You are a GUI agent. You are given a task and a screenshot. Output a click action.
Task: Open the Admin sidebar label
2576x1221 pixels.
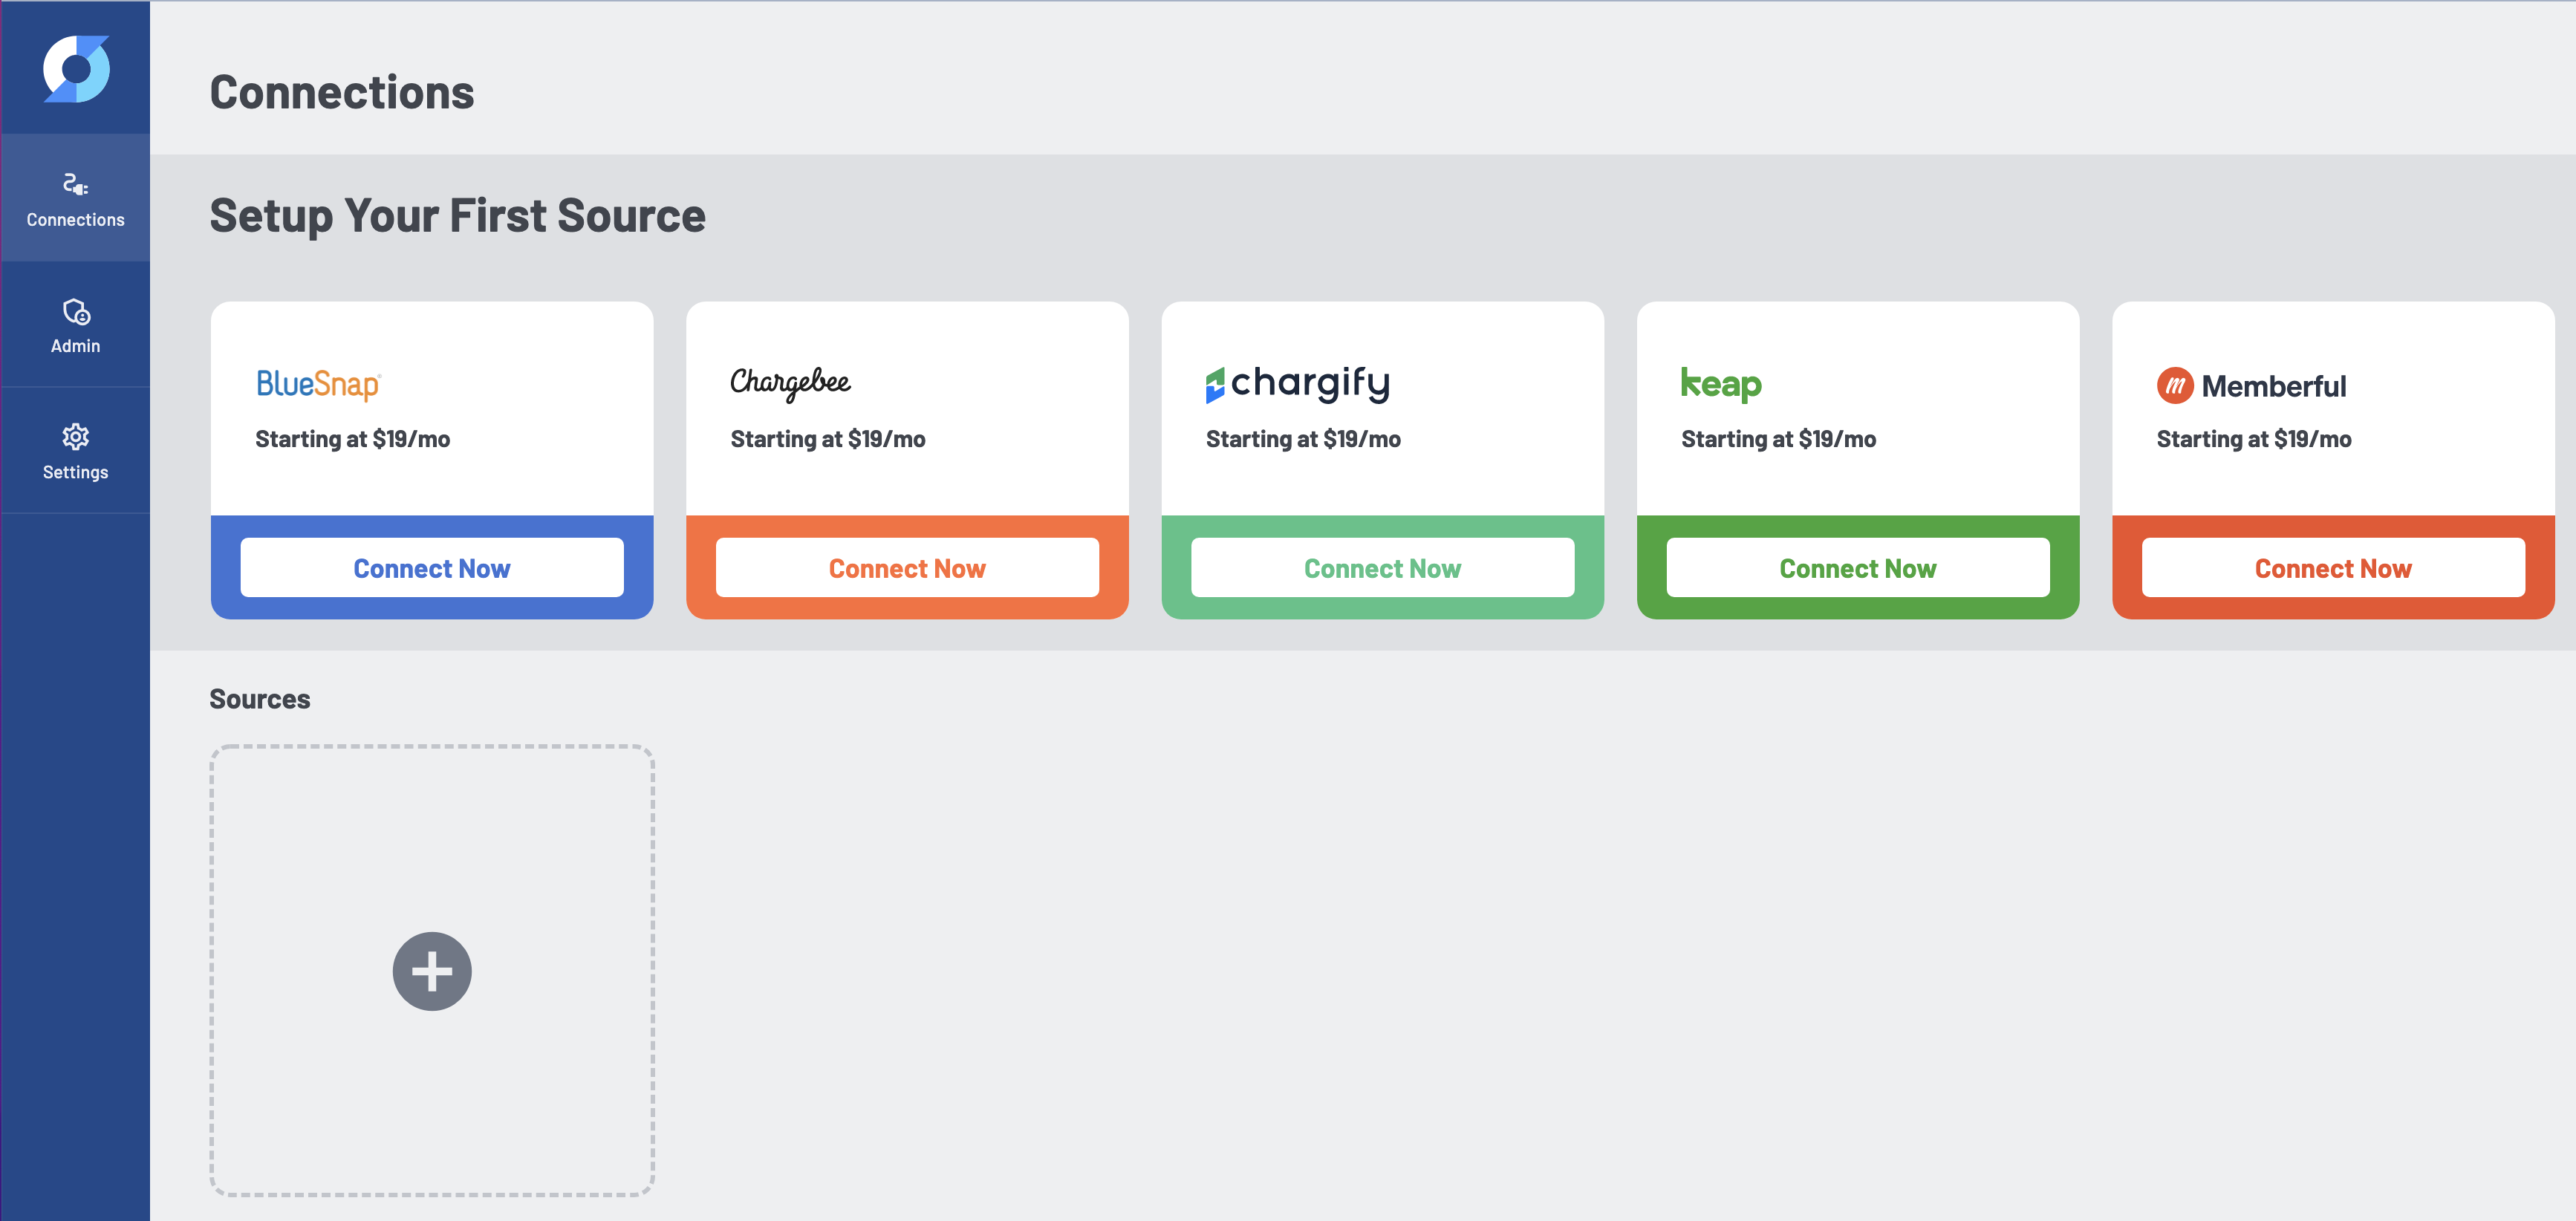[x=76, y=346]
